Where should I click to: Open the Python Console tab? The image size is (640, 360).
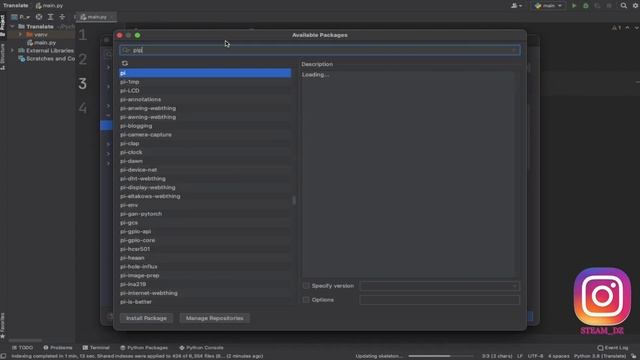(201, 348)
